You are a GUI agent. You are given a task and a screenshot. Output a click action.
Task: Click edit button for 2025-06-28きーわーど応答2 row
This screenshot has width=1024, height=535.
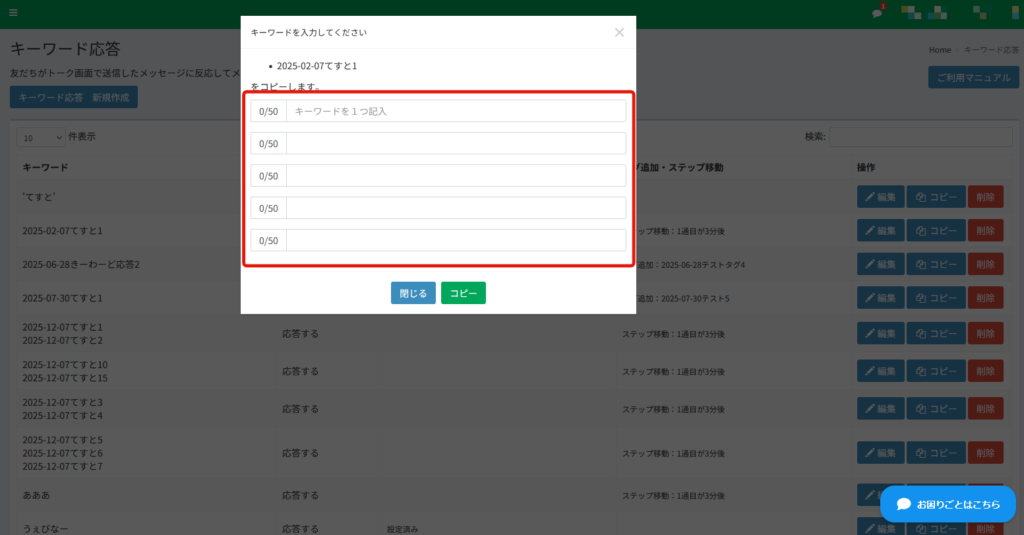click(x=880, y=264)
